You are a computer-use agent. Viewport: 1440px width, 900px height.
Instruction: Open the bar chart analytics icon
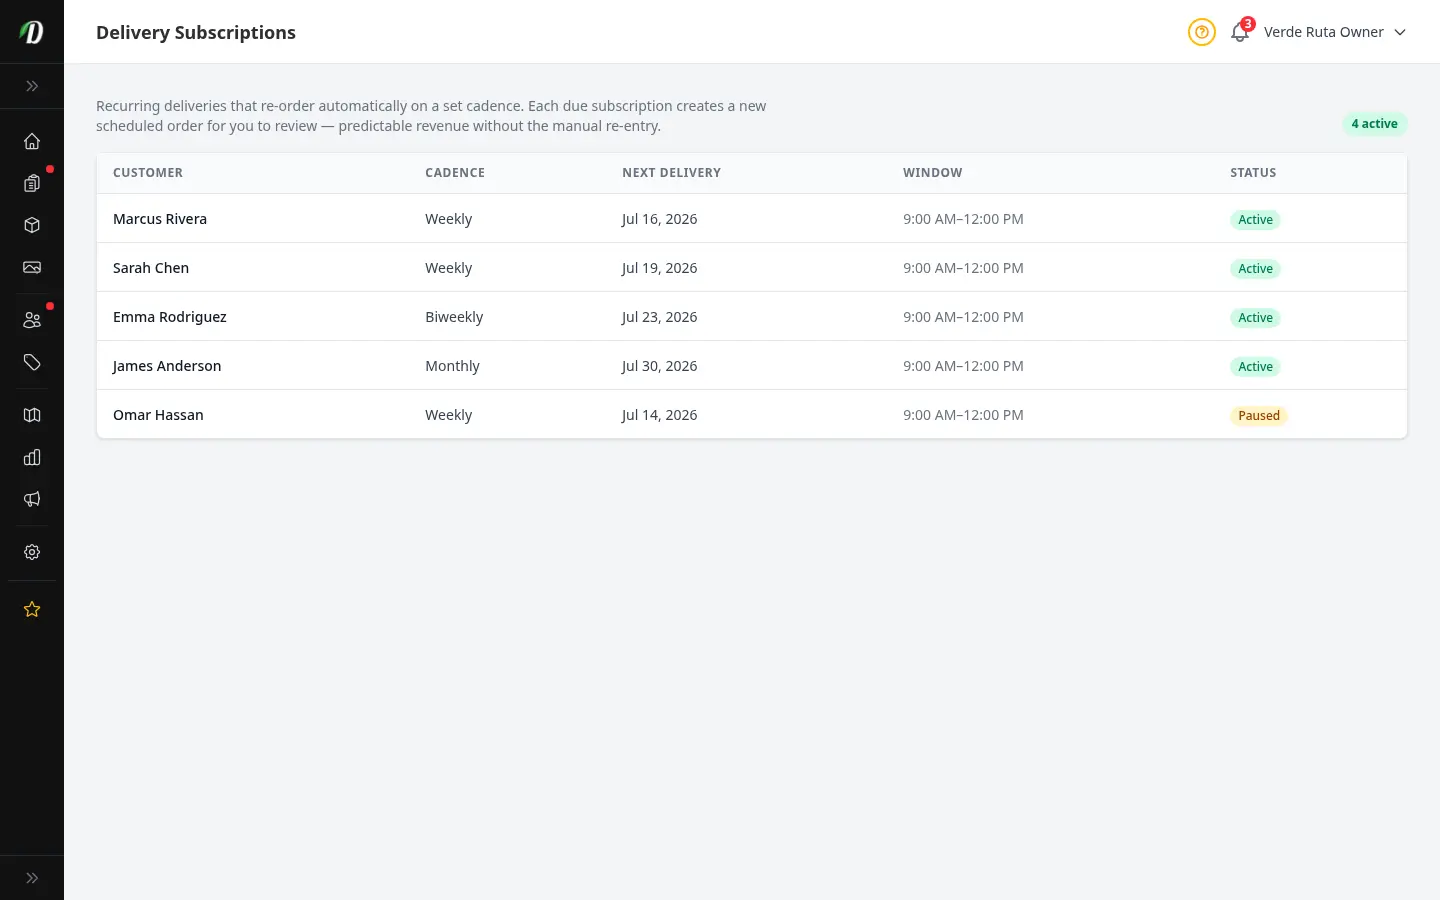click(x=32, y=457)
